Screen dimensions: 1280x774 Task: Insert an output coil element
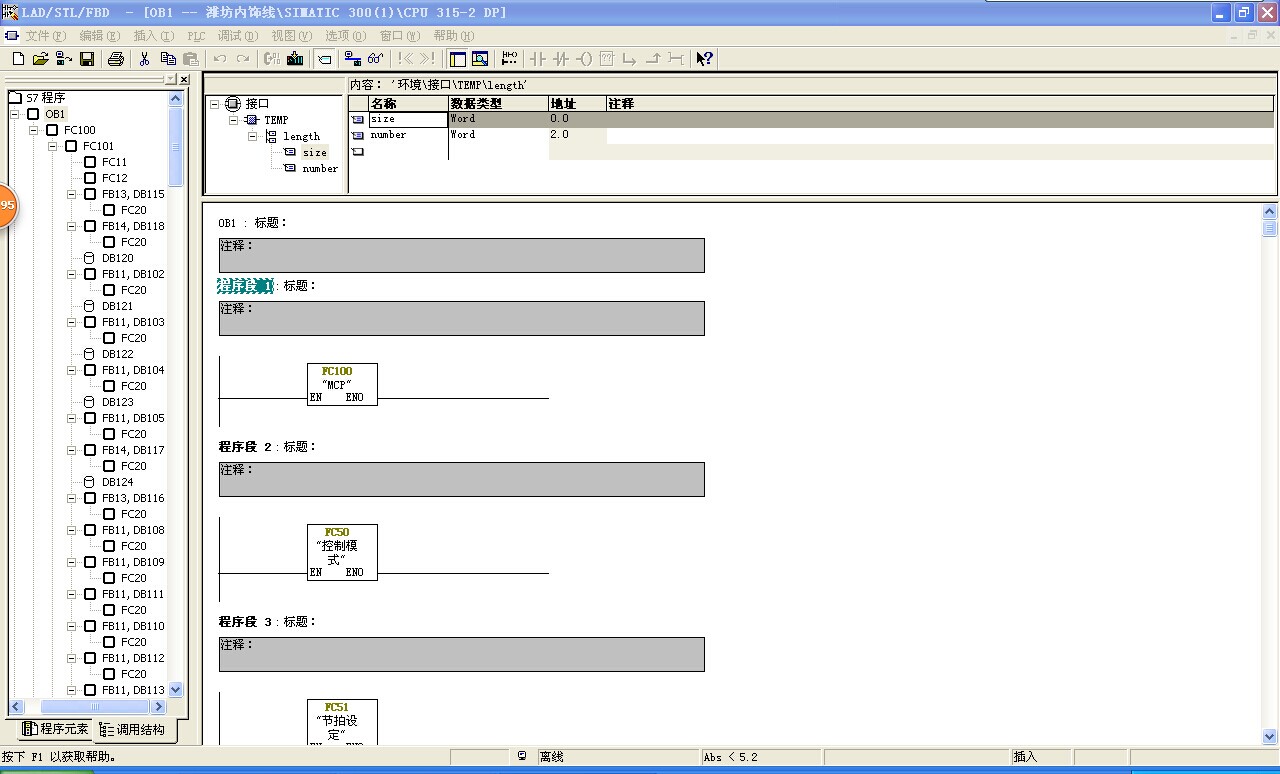(584, 59)
